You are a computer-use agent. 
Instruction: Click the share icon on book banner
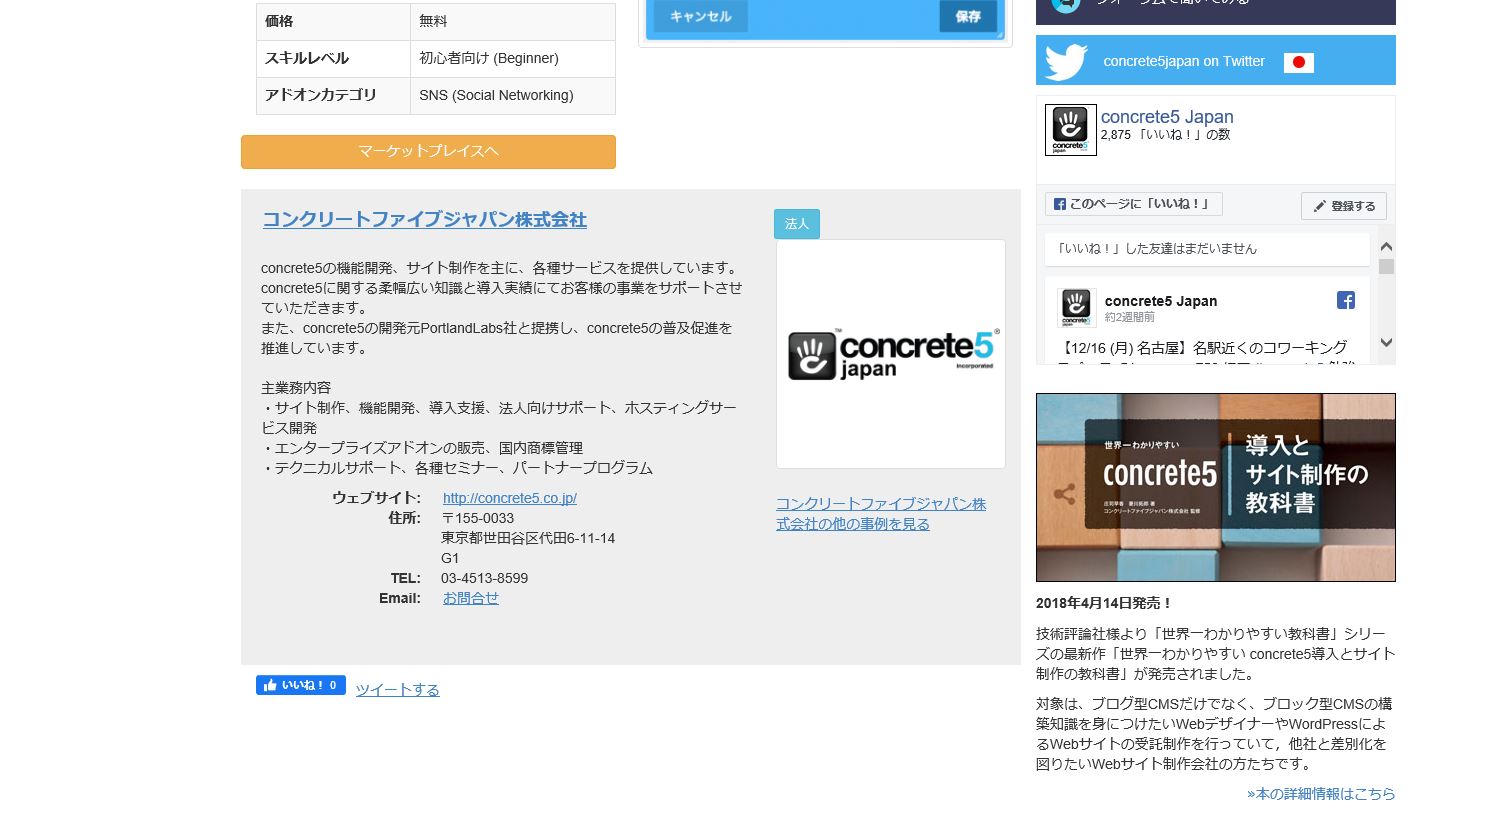1065,494
